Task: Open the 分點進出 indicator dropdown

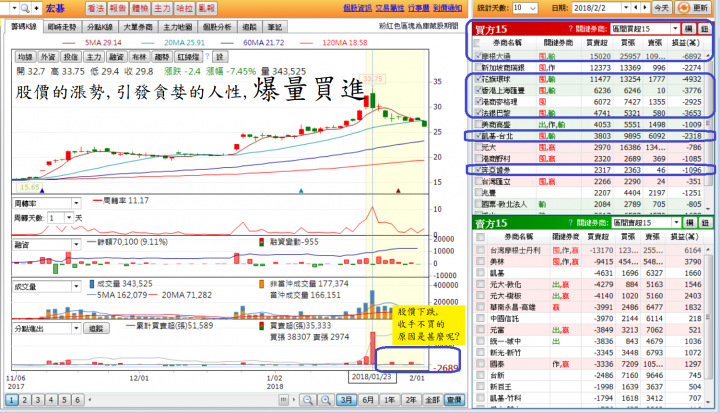Action: coord(76,328)
